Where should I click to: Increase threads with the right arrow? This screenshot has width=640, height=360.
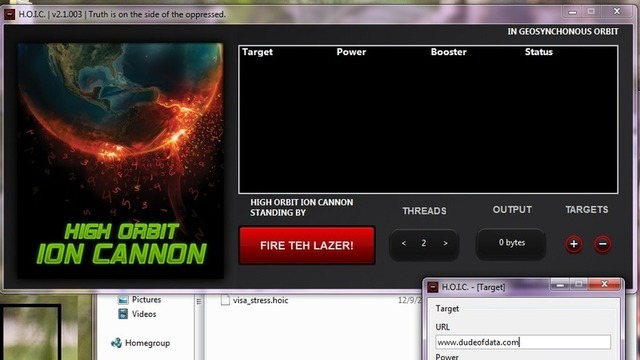click(445, 243)
